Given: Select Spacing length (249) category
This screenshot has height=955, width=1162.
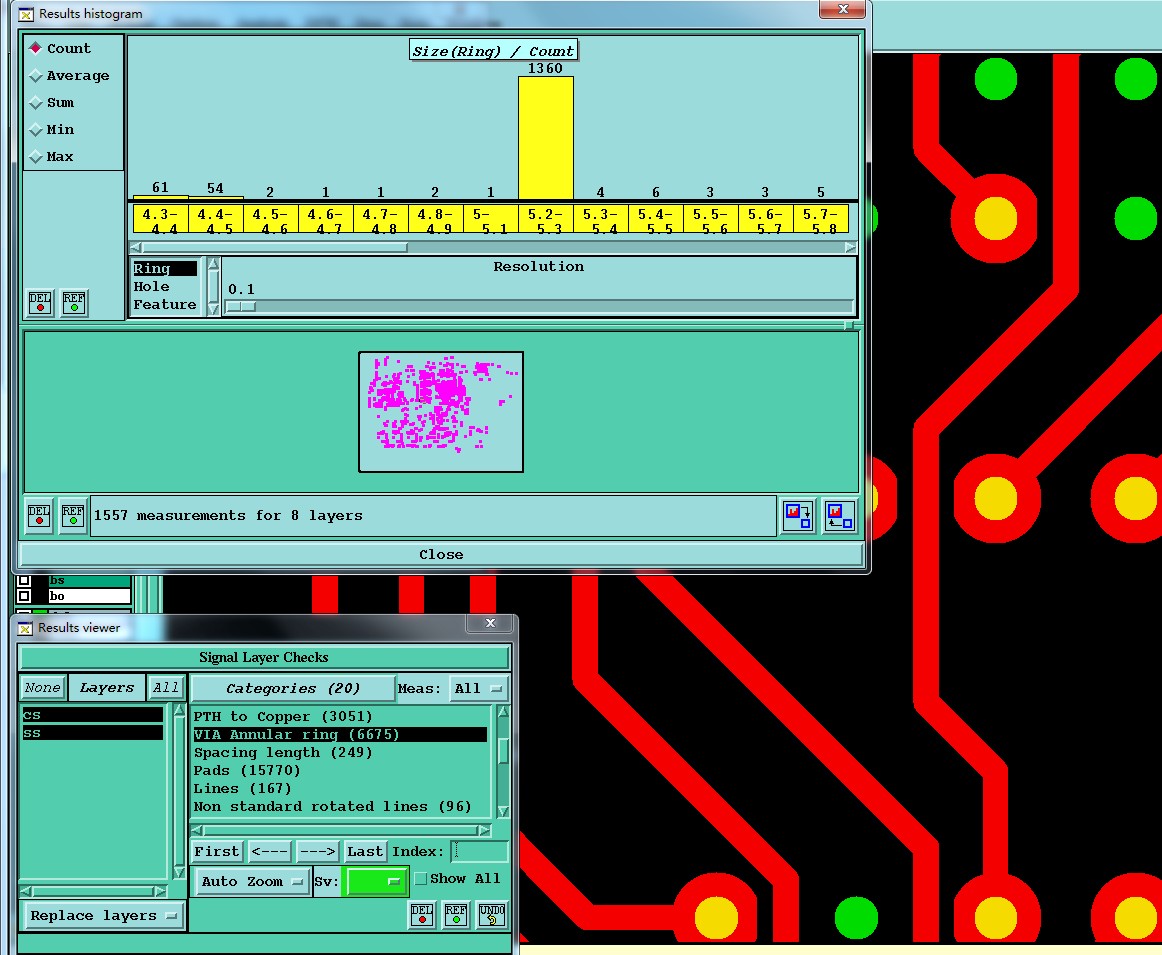Looking at the screenshot, I should pos(340,752).
